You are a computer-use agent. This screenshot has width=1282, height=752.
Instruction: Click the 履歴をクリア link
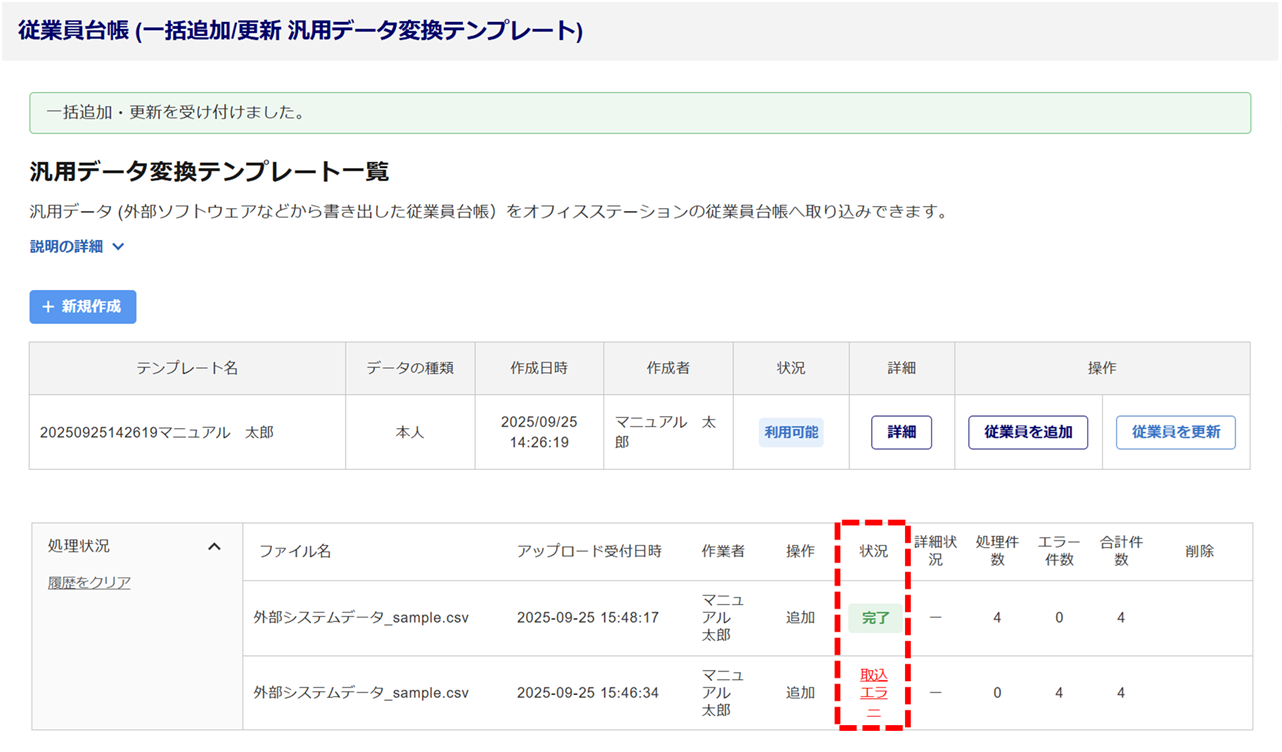coord(89,582)
